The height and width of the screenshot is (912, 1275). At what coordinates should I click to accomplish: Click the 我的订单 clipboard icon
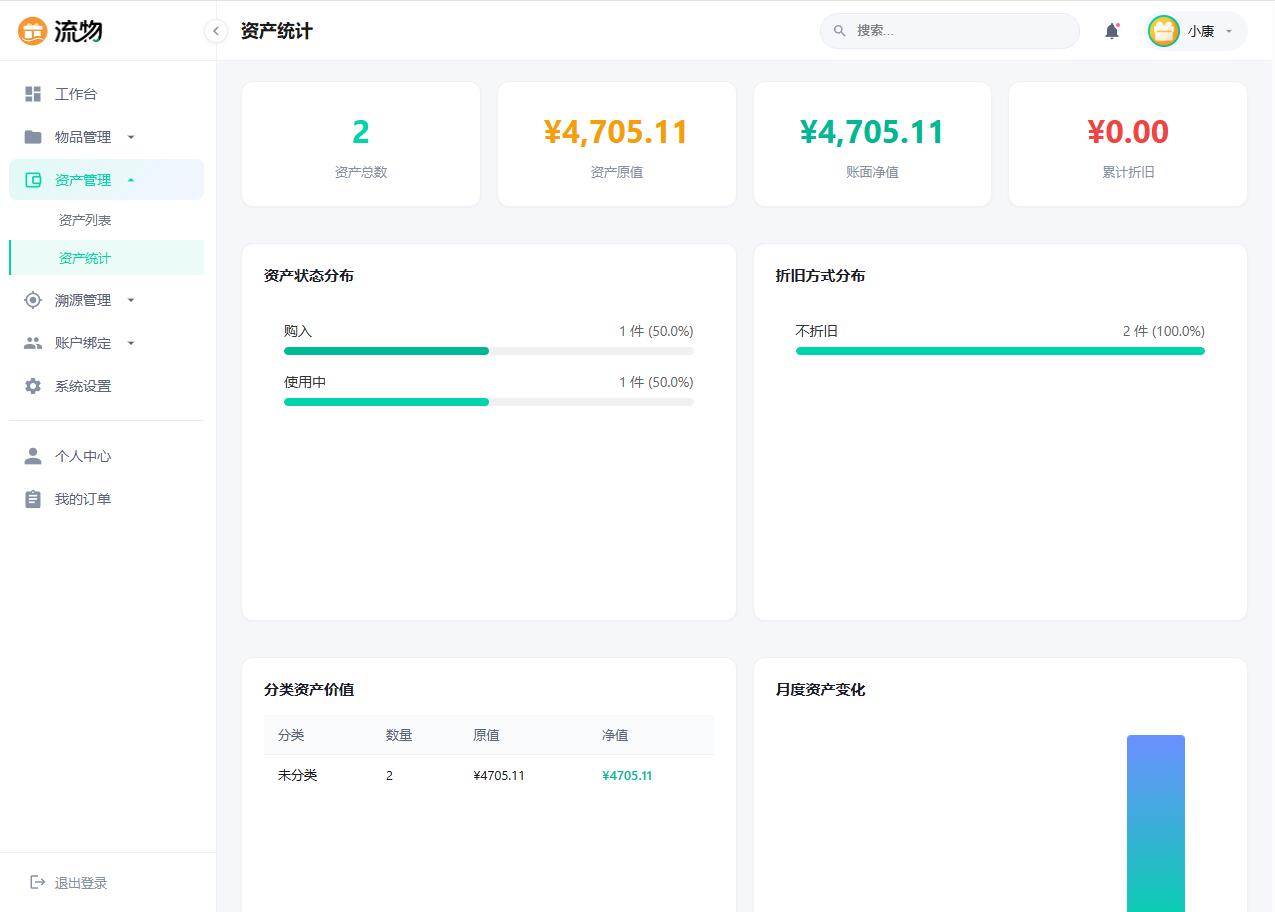pyautogui.click(x=33, y=499)
